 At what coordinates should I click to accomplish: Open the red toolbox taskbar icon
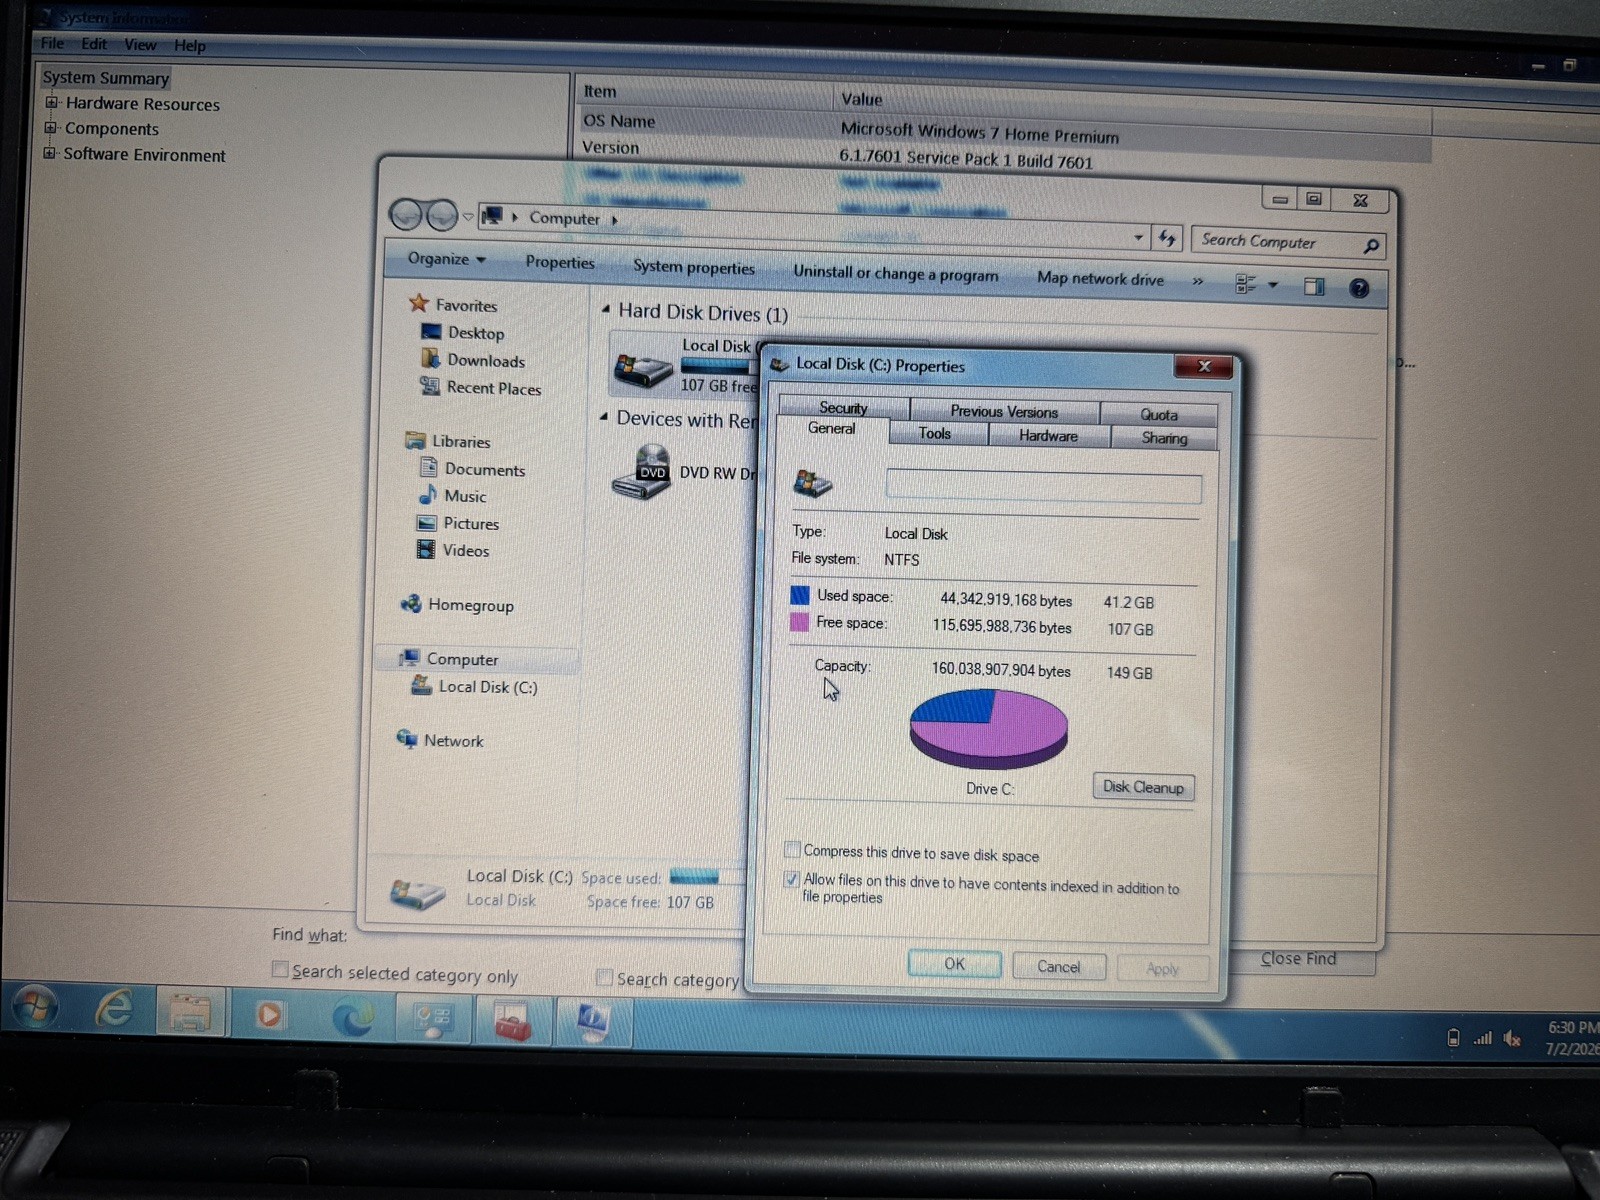coord(512,1021)
